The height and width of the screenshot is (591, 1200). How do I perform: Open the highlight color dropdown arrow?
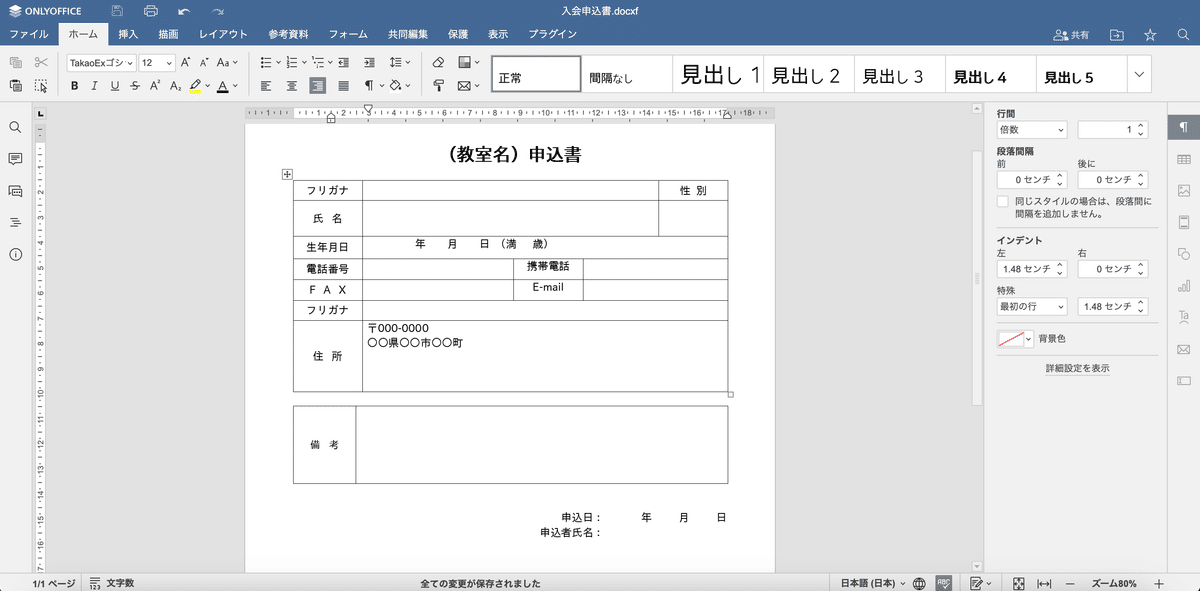[x=208, y=86]
